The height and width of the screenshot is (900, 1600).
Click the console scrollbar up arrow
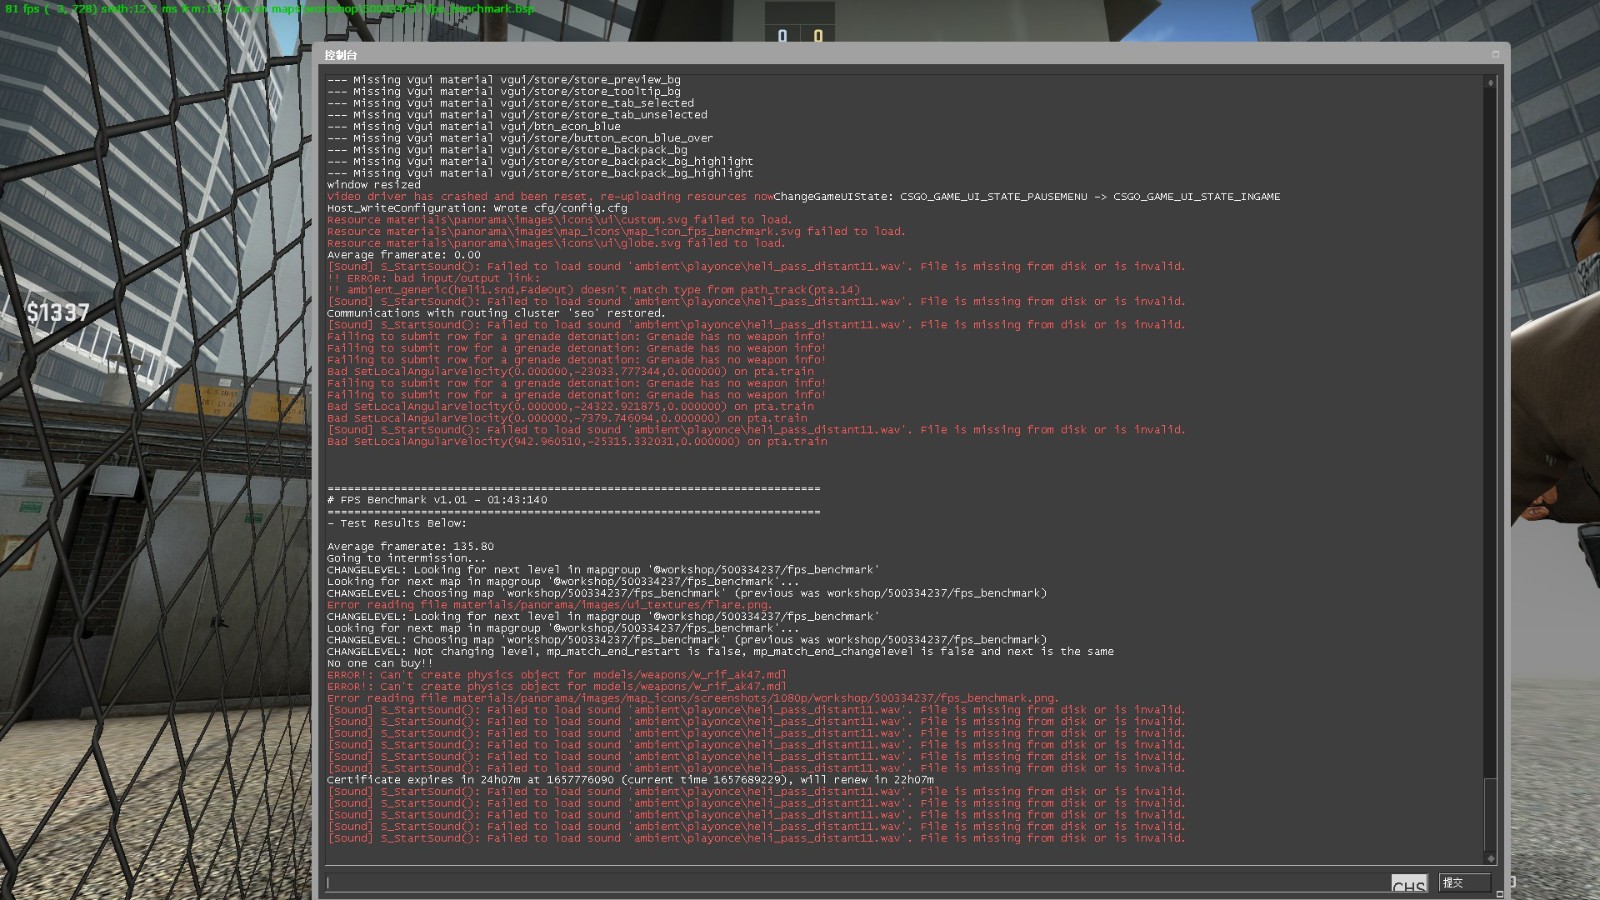[1490, 82]
